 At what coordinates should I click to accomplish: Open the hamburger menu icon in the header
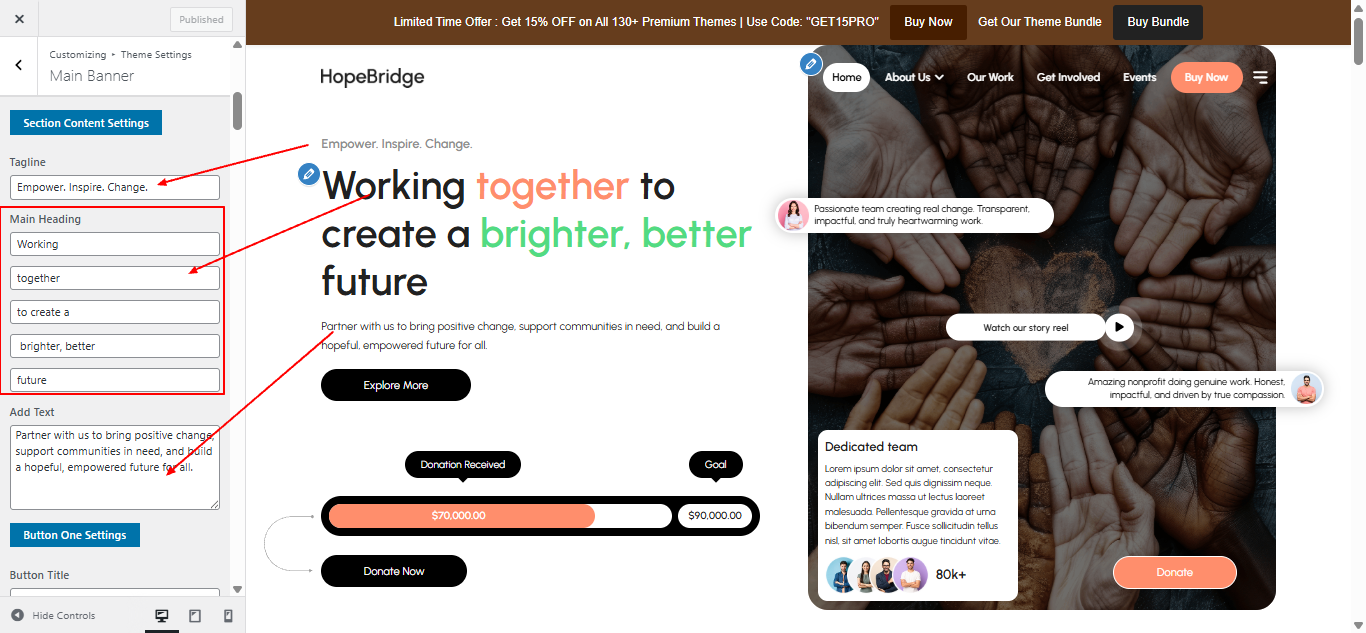[1260, 77]
